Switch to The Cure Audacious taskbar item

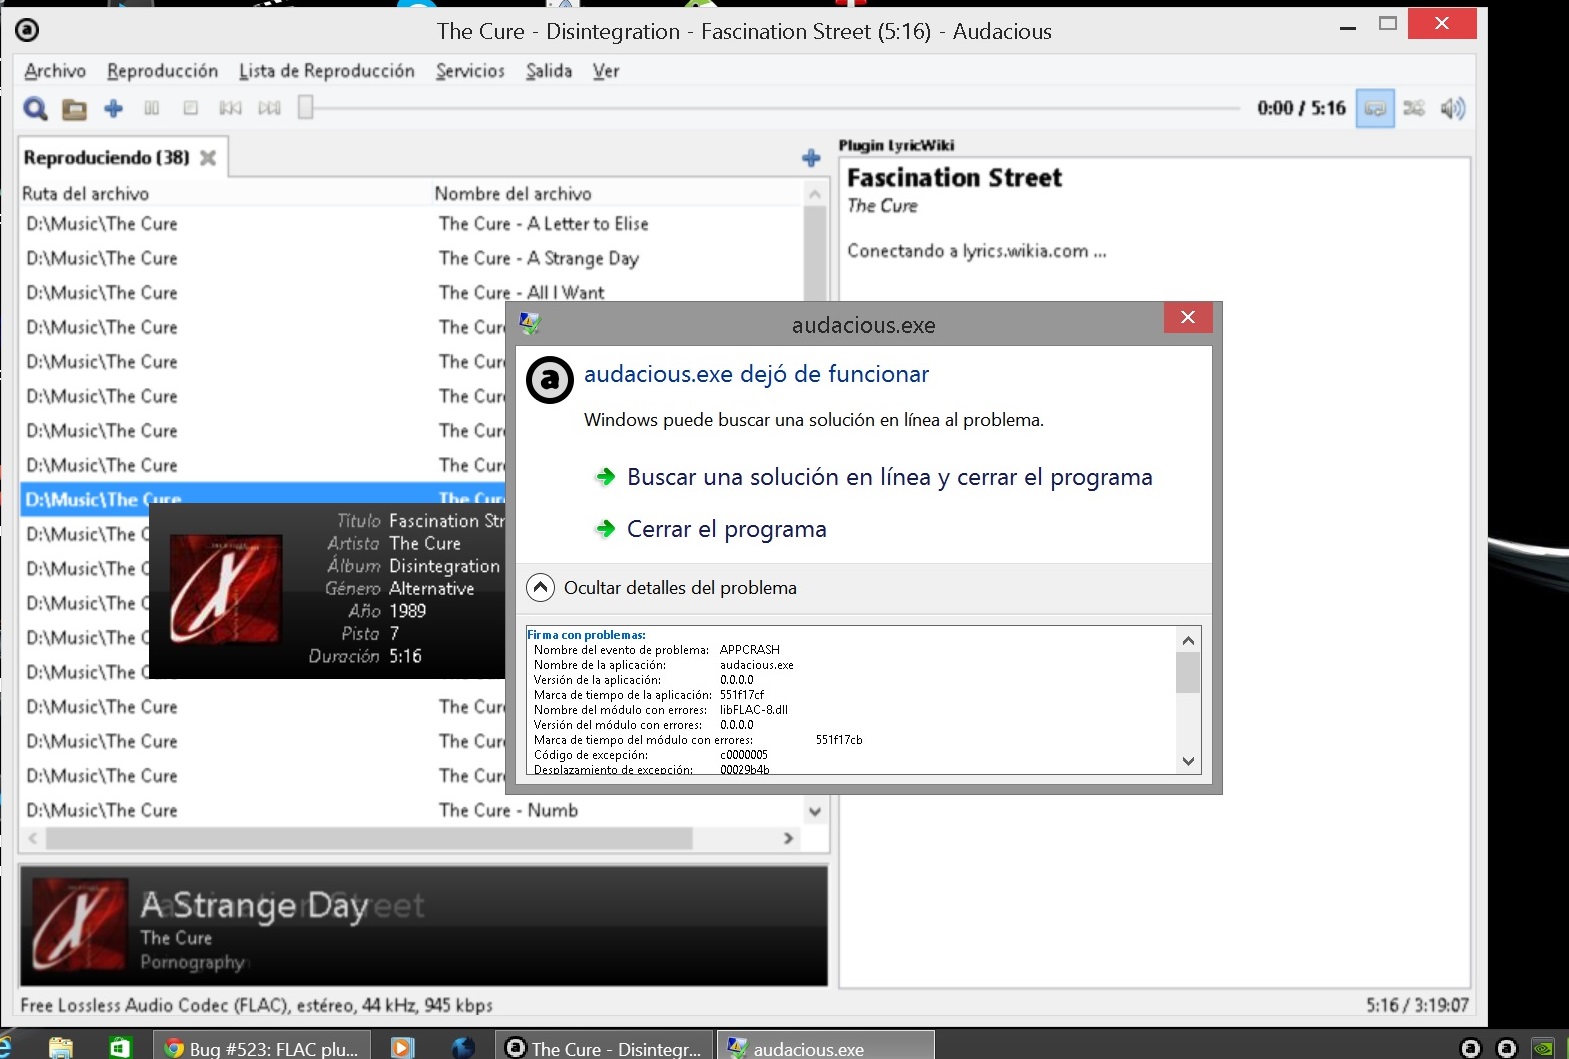click(605, 1048)
